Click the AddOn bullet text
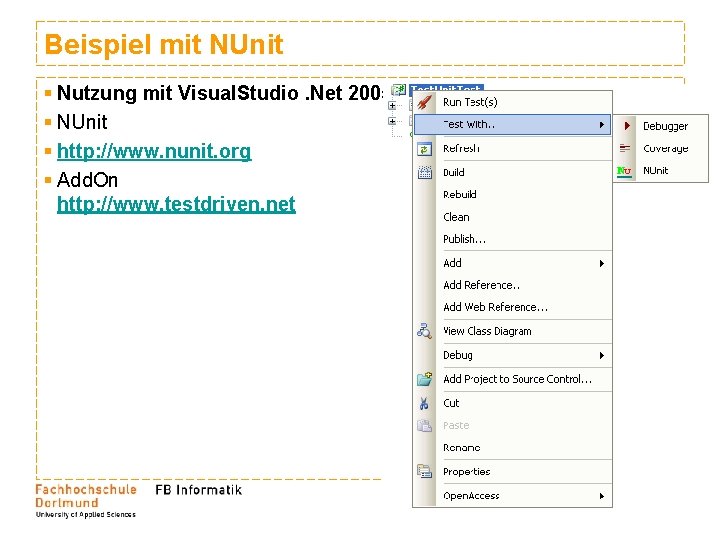Screen dimensions: 720x540 tap(87, 180)
